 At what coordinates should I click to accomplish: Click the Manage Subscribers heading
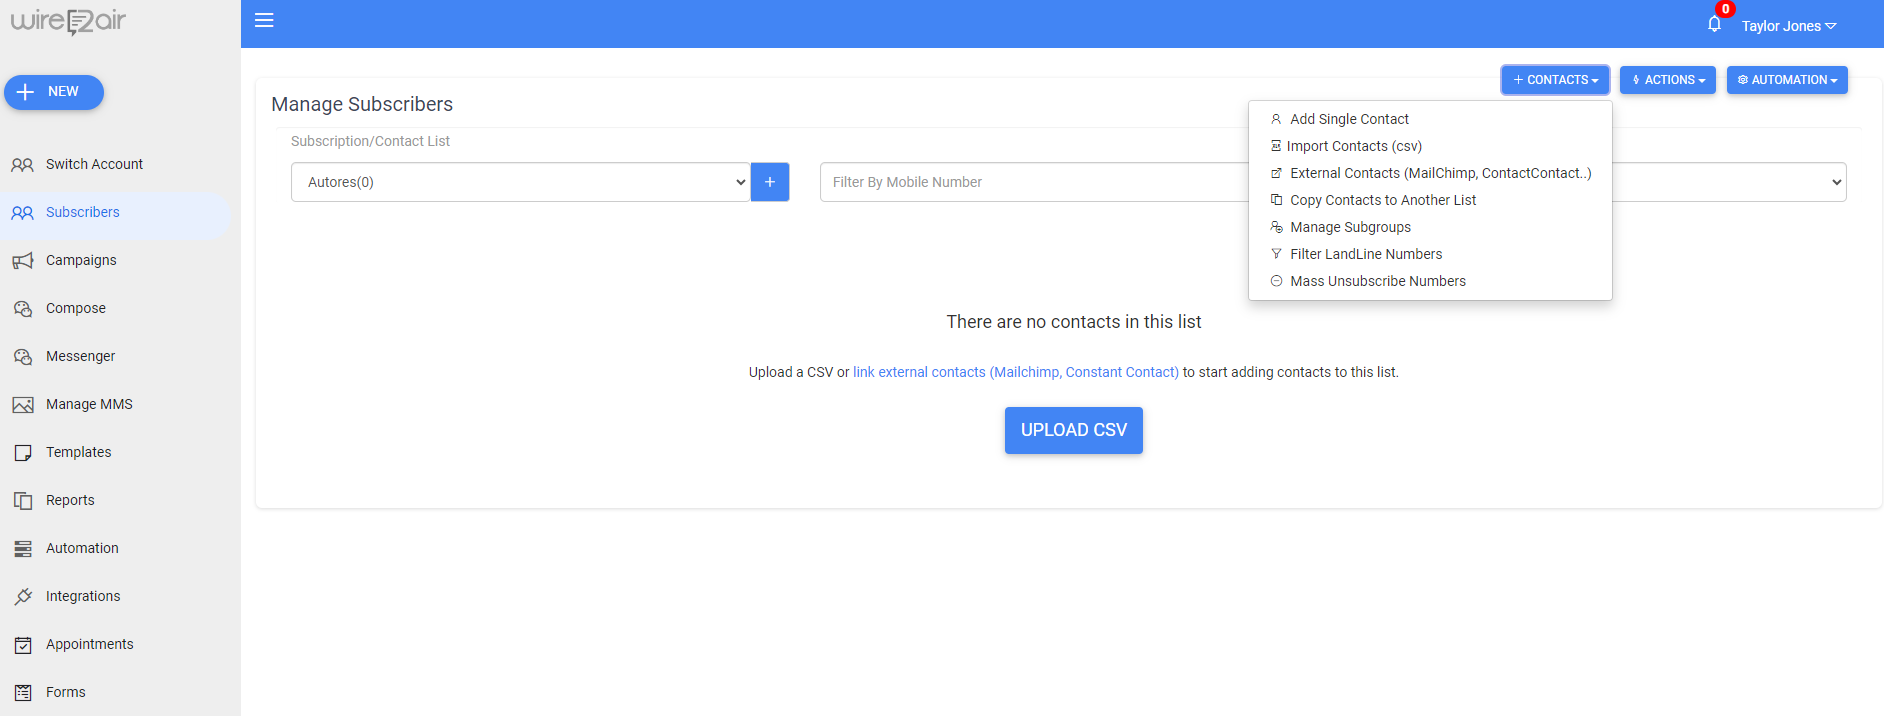click(362, 104)
